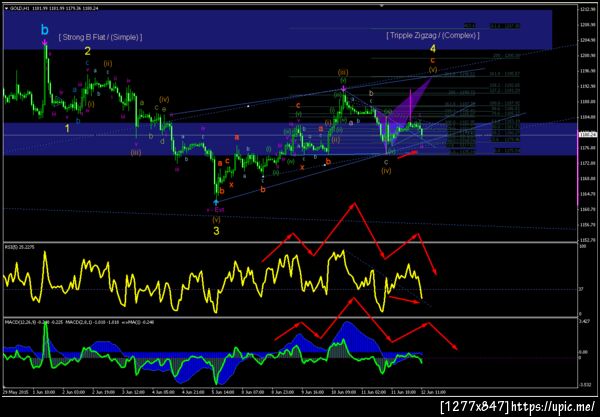Image resolution: width=600 pixels, height=417 pixels.
Task: Click the current price tag on price axis
Action: pyautogui.click(x=587, y=135)
